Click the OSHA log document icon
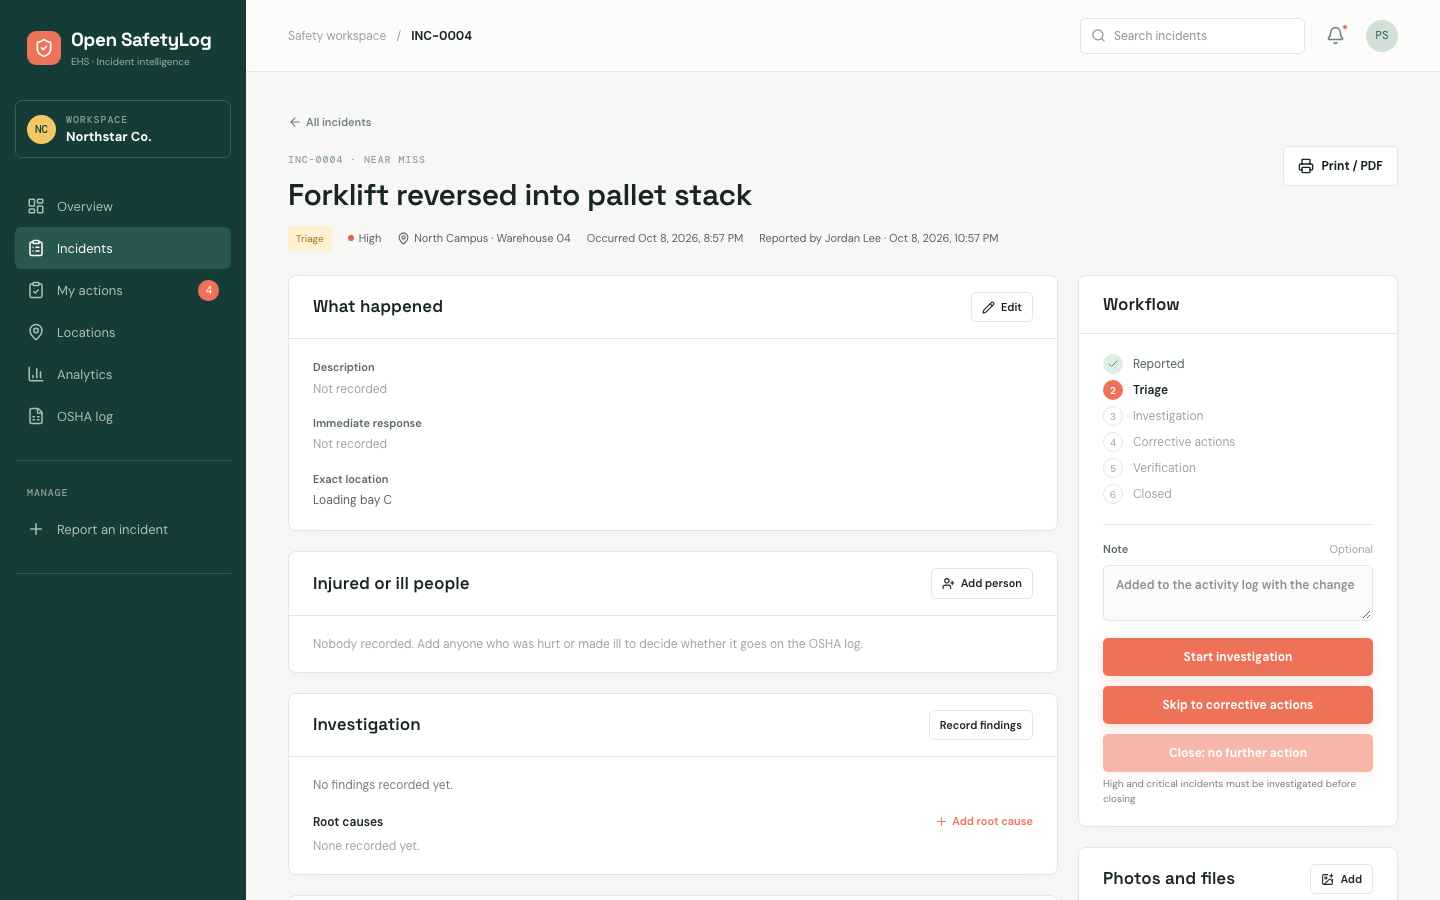This screenshot has width=1440, height=900. (36, 416)
